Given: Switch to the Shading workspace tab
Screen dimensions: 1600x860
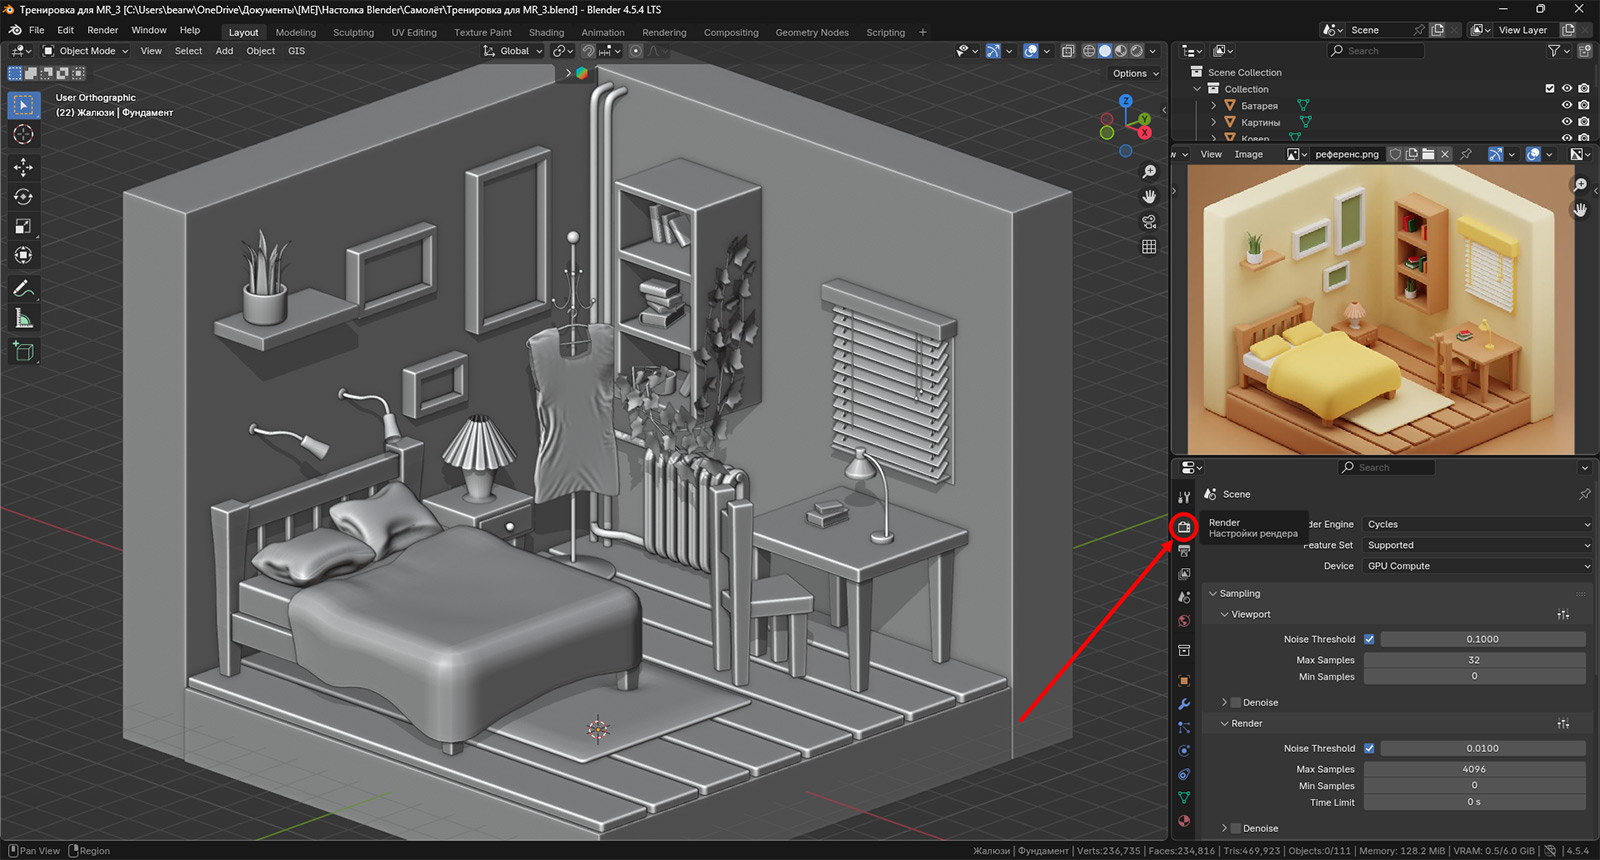Looking at the screenshot, I should pos(546,32).
